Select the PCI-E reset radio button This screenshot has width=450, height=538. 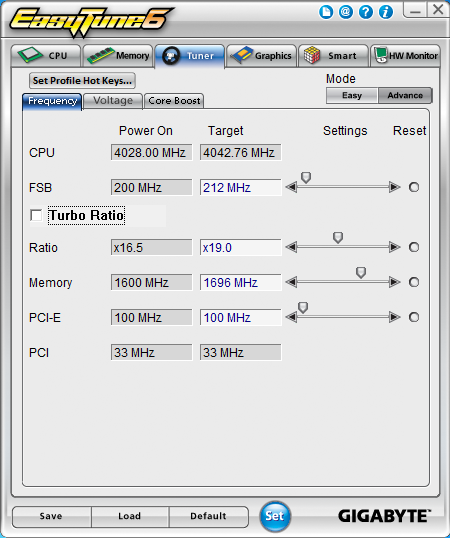414,317
